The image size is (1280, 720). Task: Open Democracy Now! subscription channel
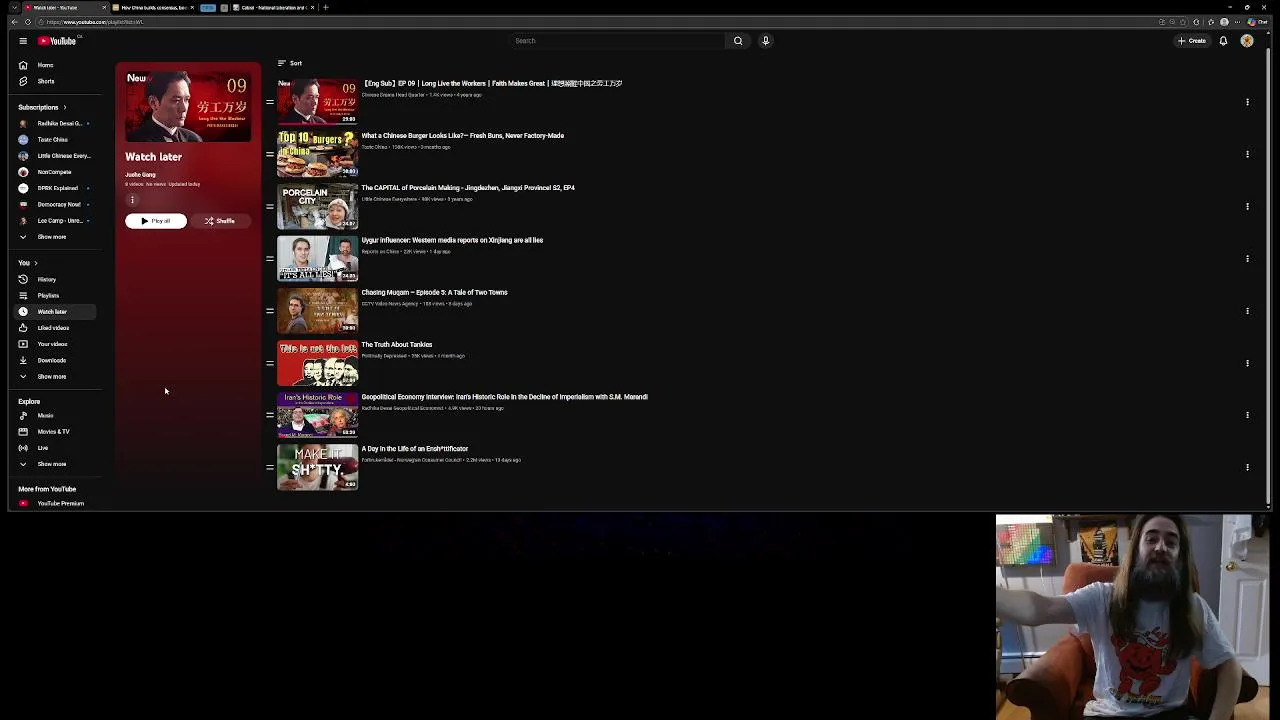coord(56,204)
